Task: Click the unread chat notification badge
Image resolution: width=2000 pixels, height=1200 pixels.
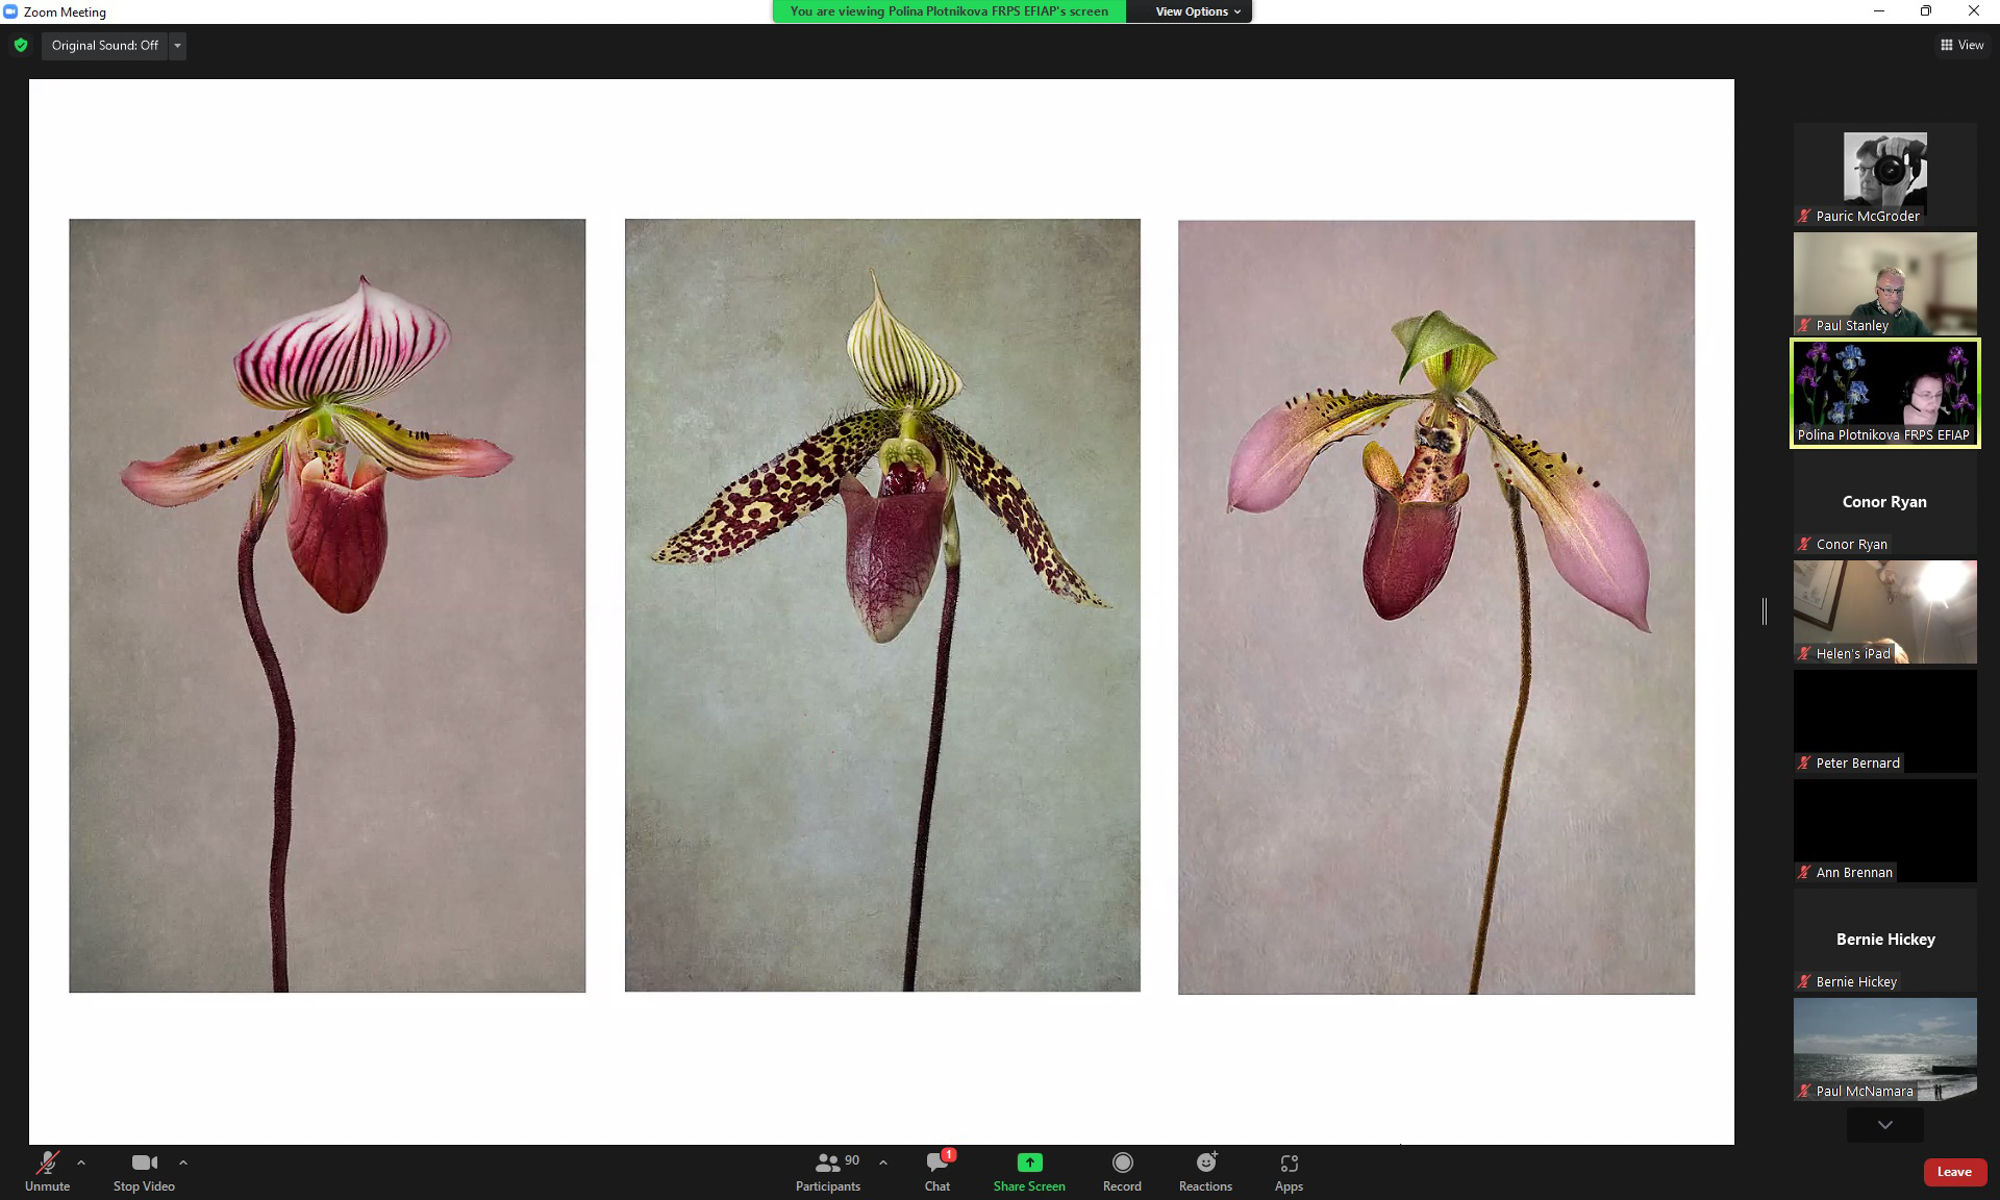Action: pyautogui.click(x=949, y=1155)
